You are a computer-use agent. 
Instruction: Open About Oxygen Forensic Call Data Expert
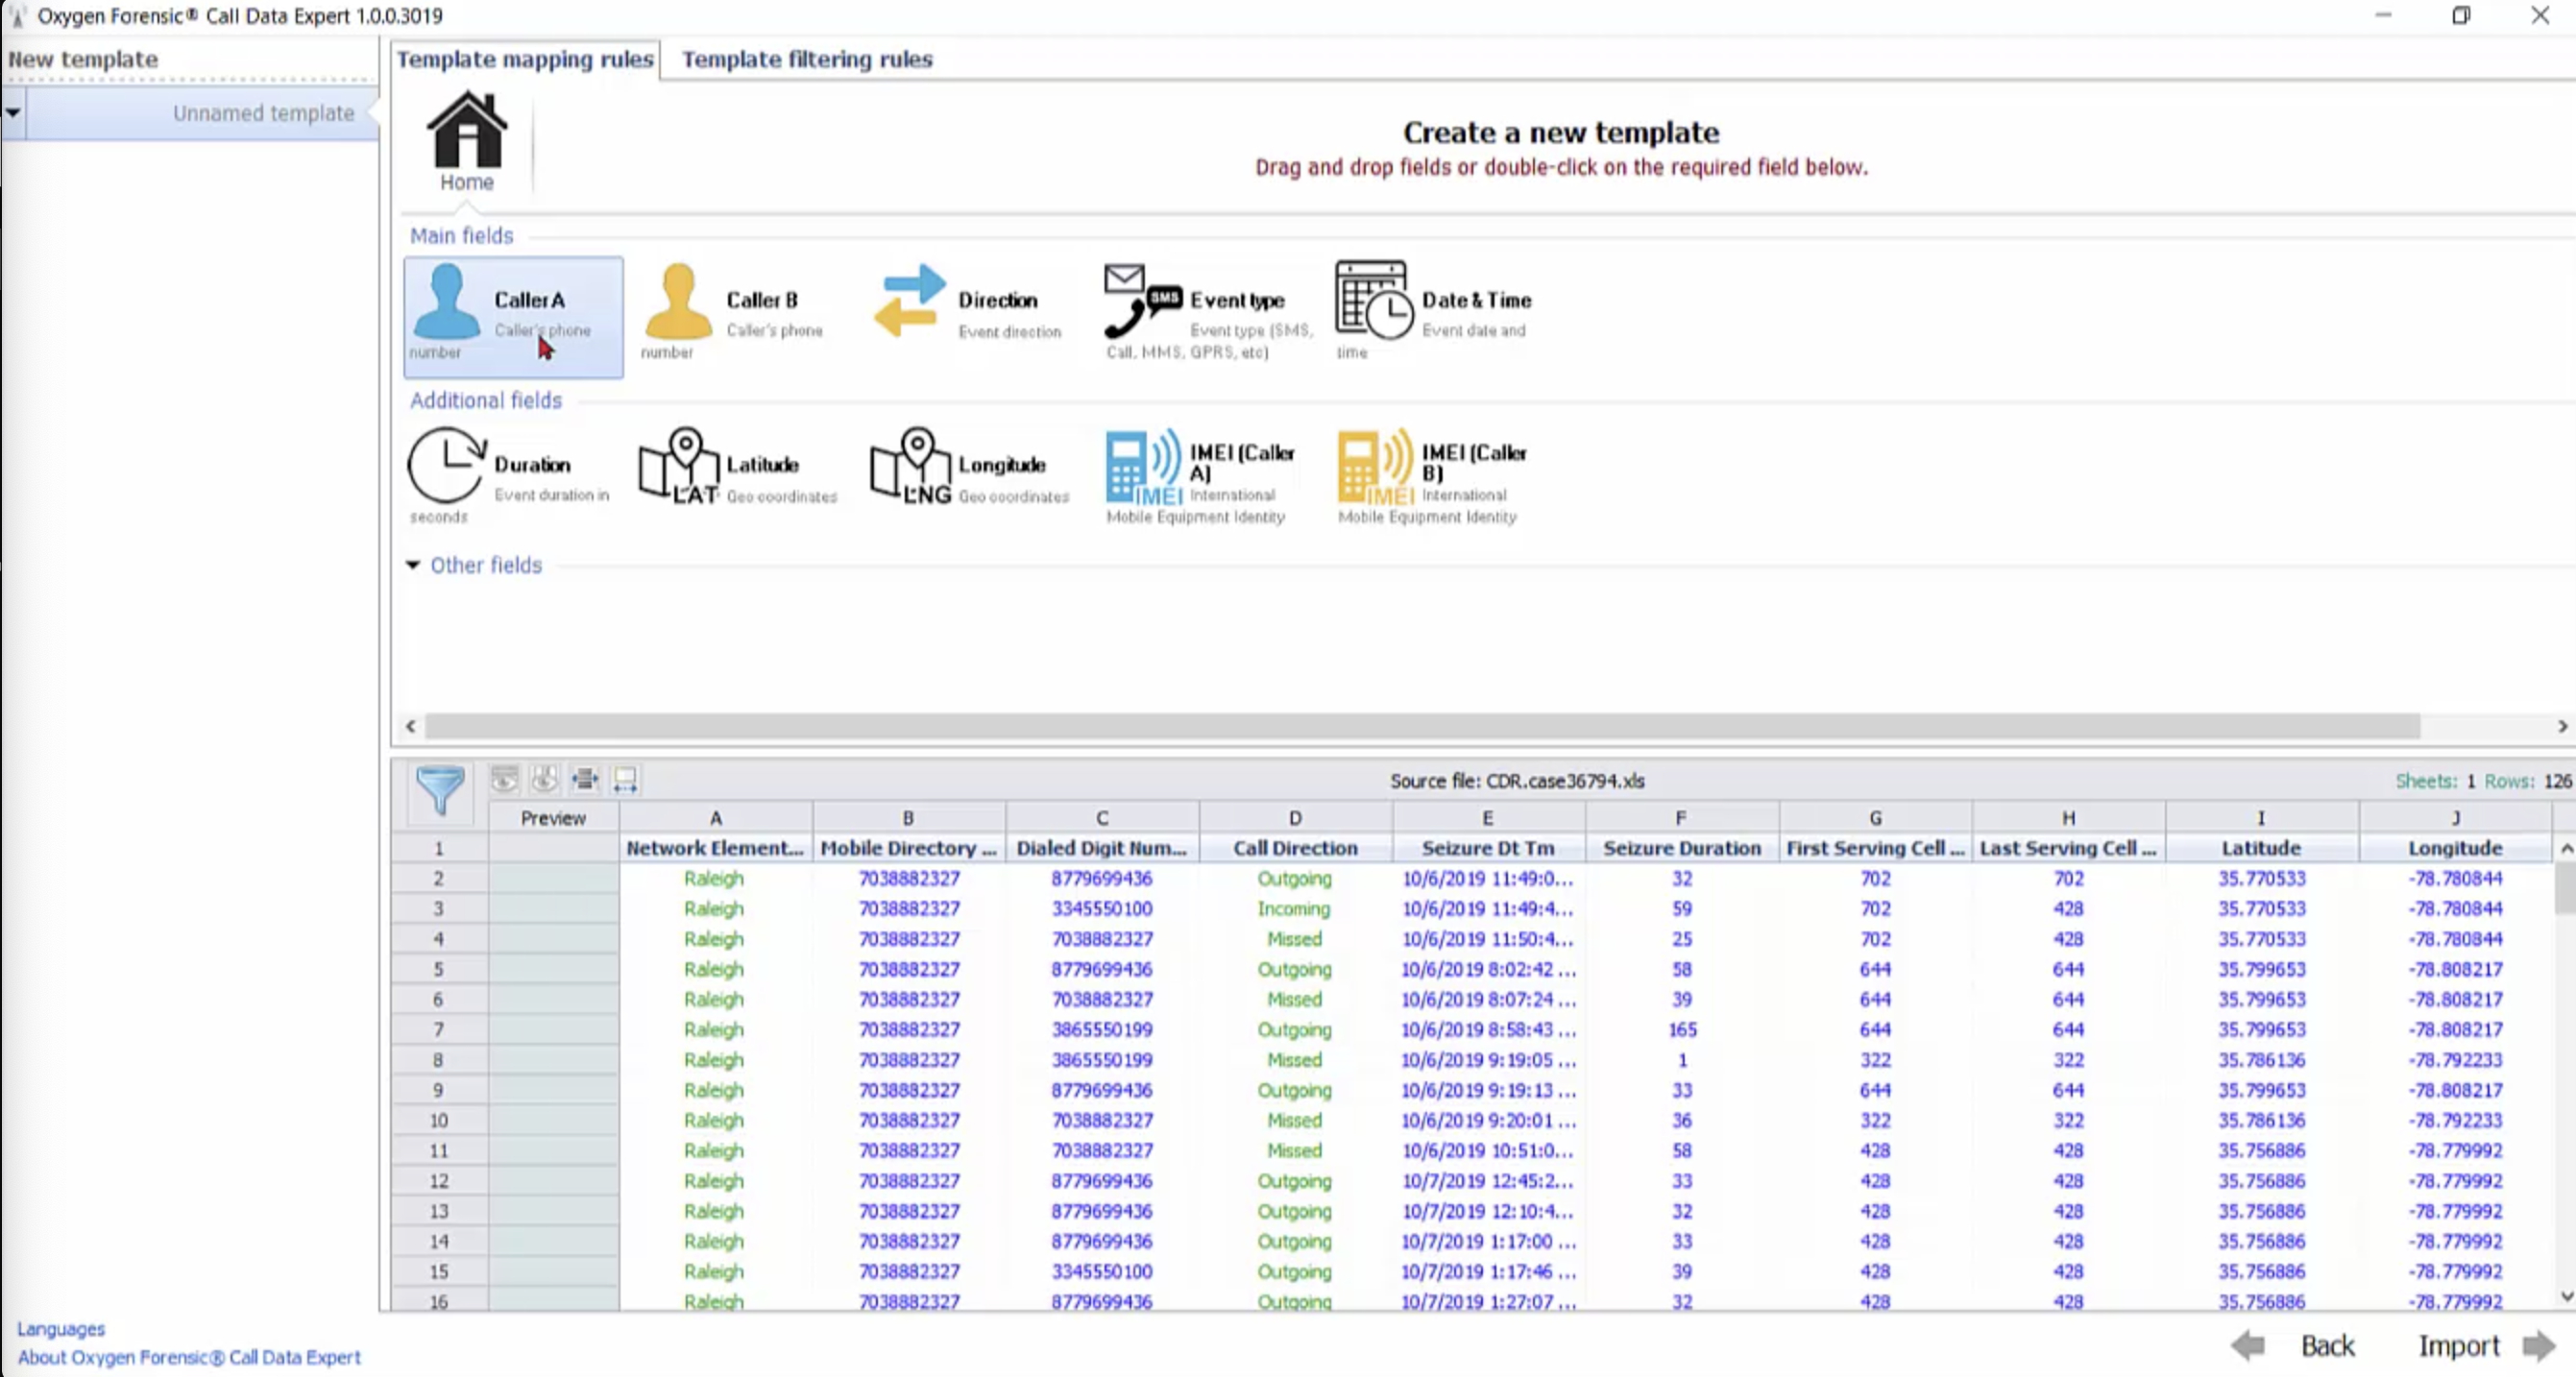pyautogui.click(x=189, y=1357)
